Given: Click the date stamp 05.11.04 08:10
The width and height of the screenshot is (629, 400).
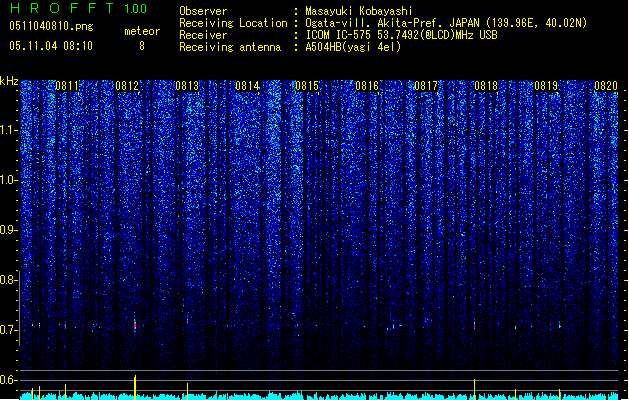Looking at the screenshot, I should [x=51, y=46].
